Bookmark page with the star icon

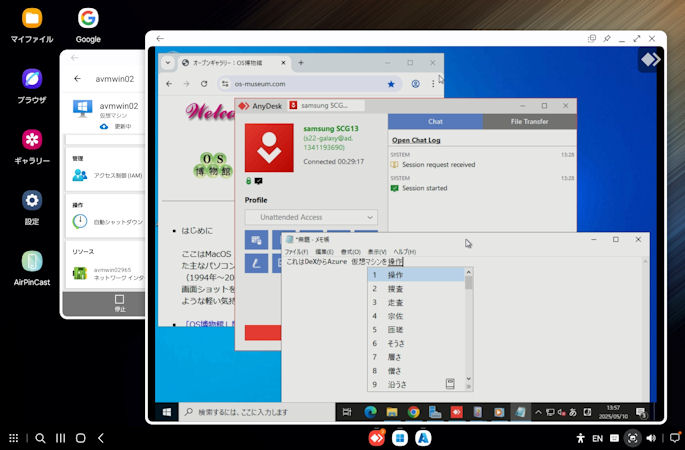391,84
